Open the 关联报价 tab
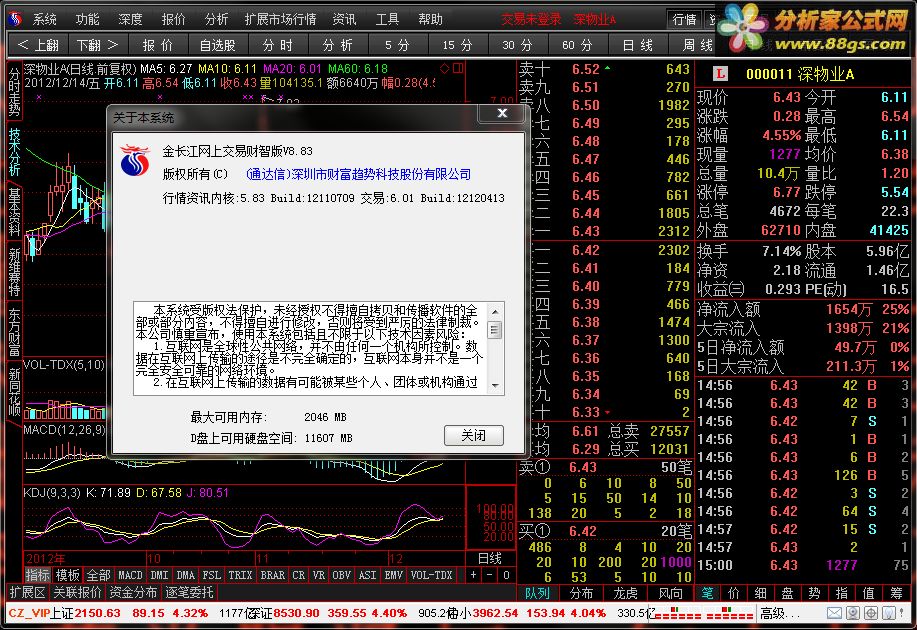 (77, 593)
